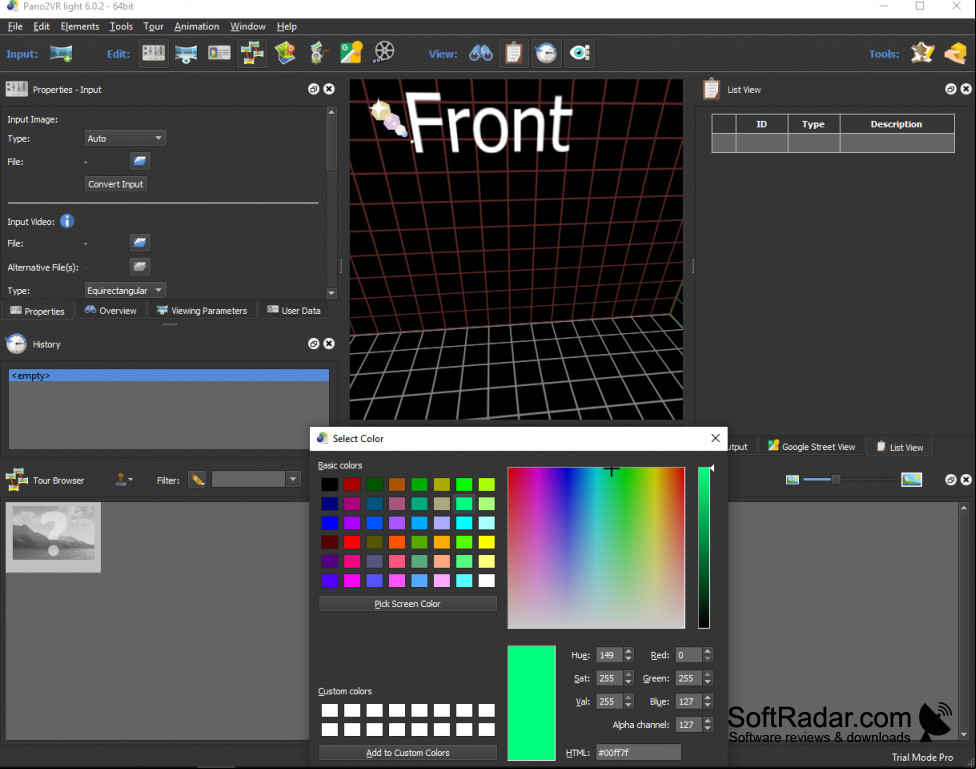Float the List View panel
This screenshot has width=976, height=769.
[950, 89]
